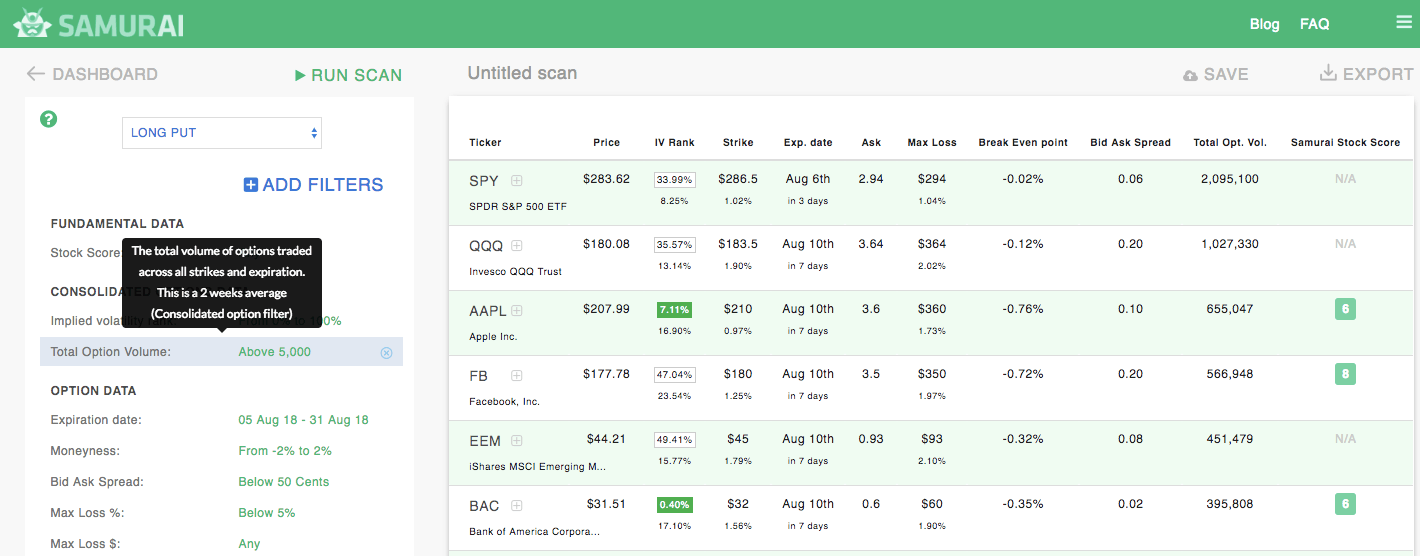The width and height of the screenshot is (1420, 556).
Task: Click the SPY 33.99% IV rank box
Action: pos(674,180)
